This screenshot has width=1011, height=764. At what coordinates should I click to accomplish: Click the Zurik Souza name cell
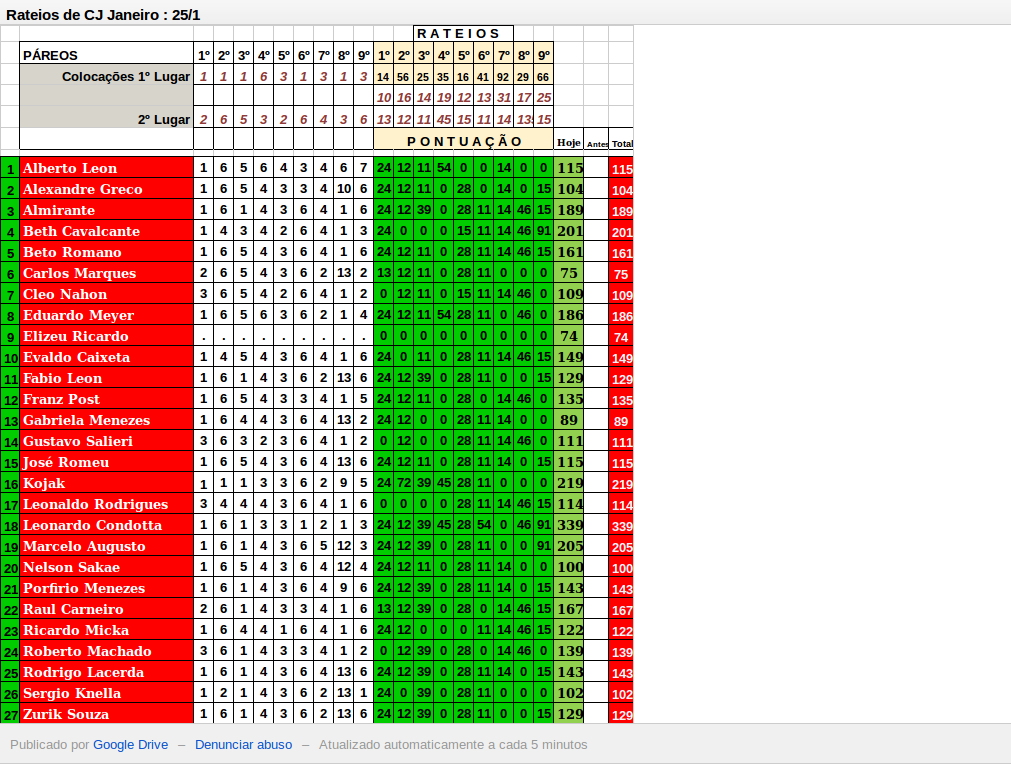click(106, 714)
